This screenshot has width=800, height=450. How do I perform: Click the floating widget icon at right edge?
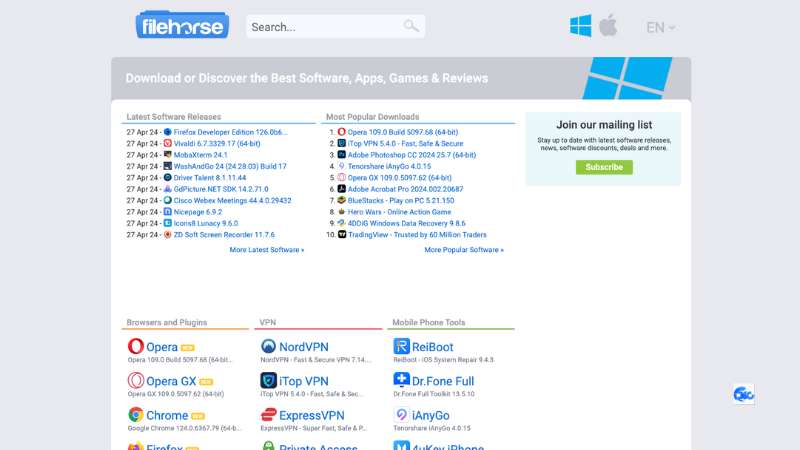(x=743, y=394)
